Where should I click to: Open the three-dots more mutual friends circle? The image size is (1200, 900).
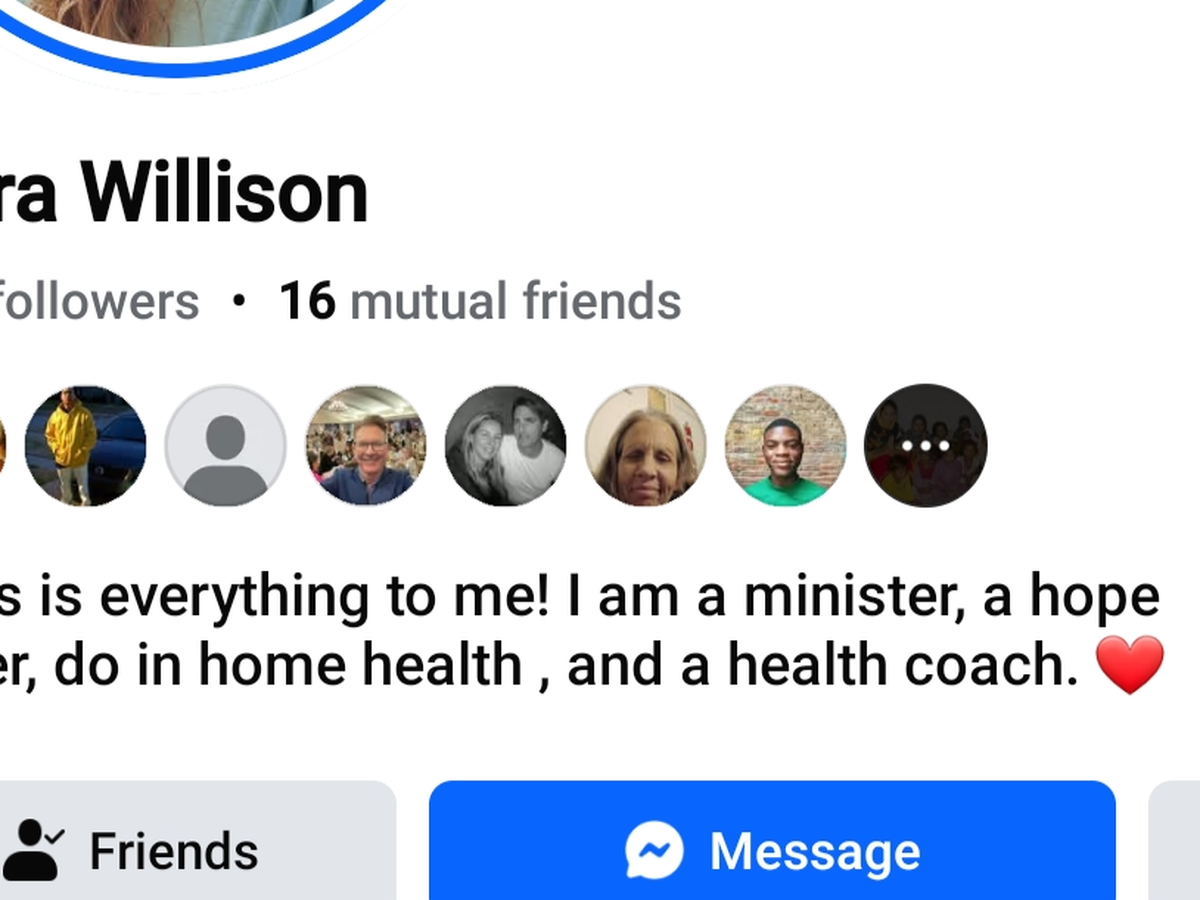925,445
